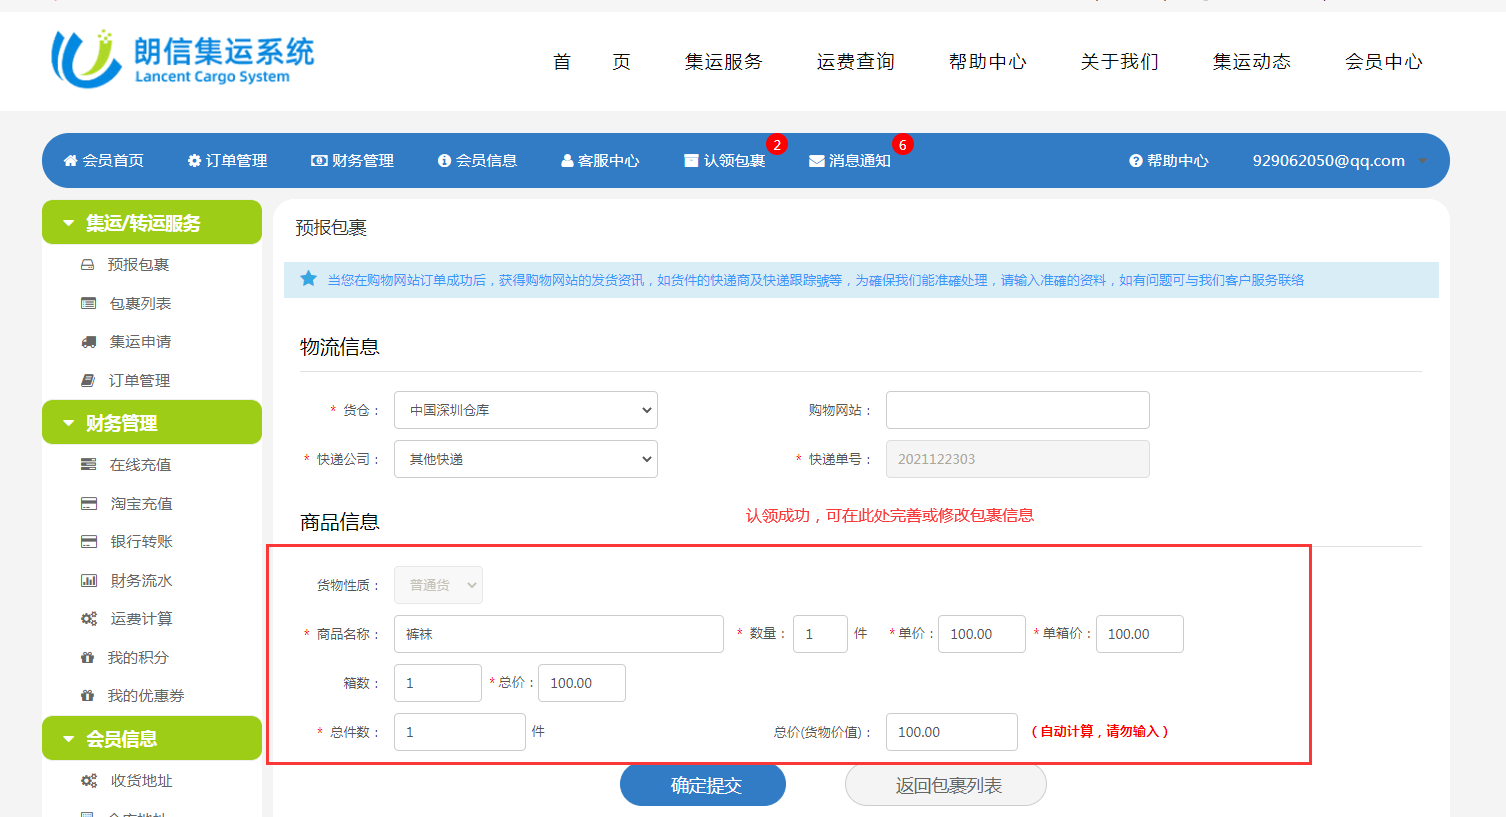Screen dimensions: 1506x817
Task: Click the home icon beside 会员首页
Action: coord(70,161)
